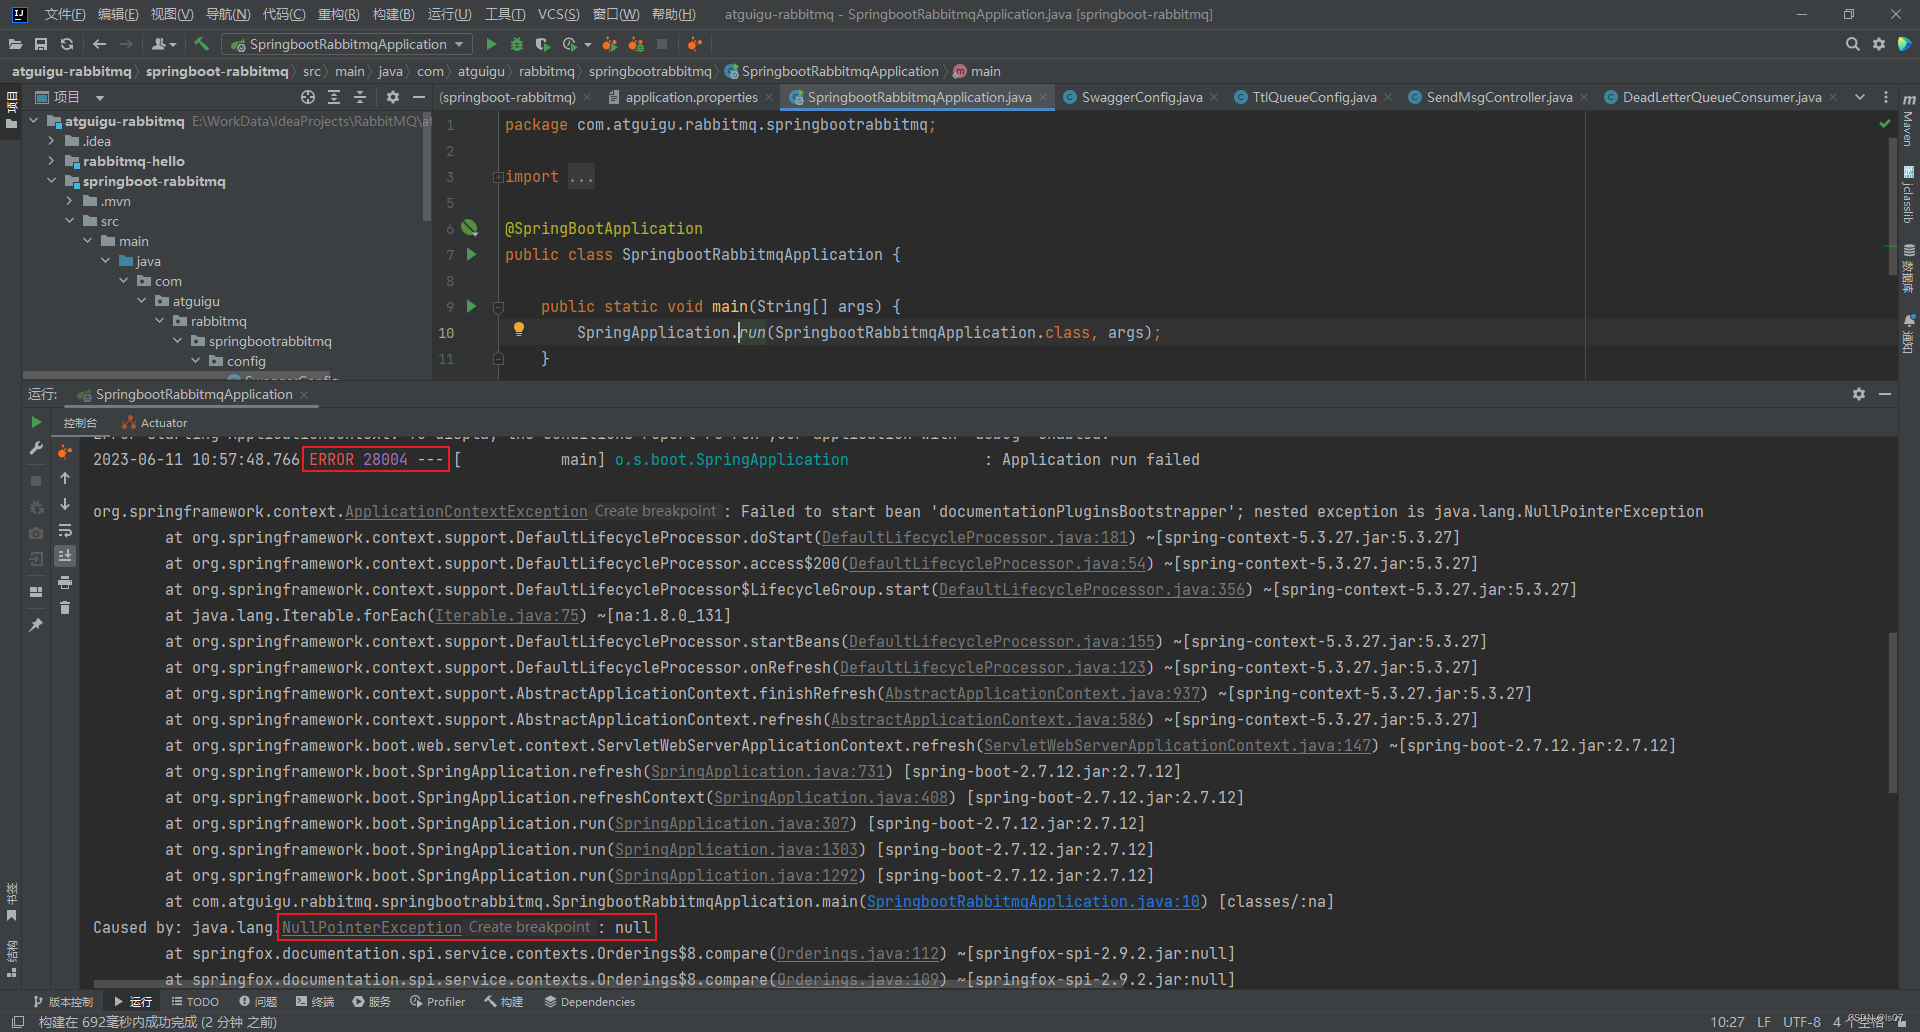Open Project panel options gear icon
This screenshot has height=1032, width=1920.
pyautogui.click(x=393, y=97)
